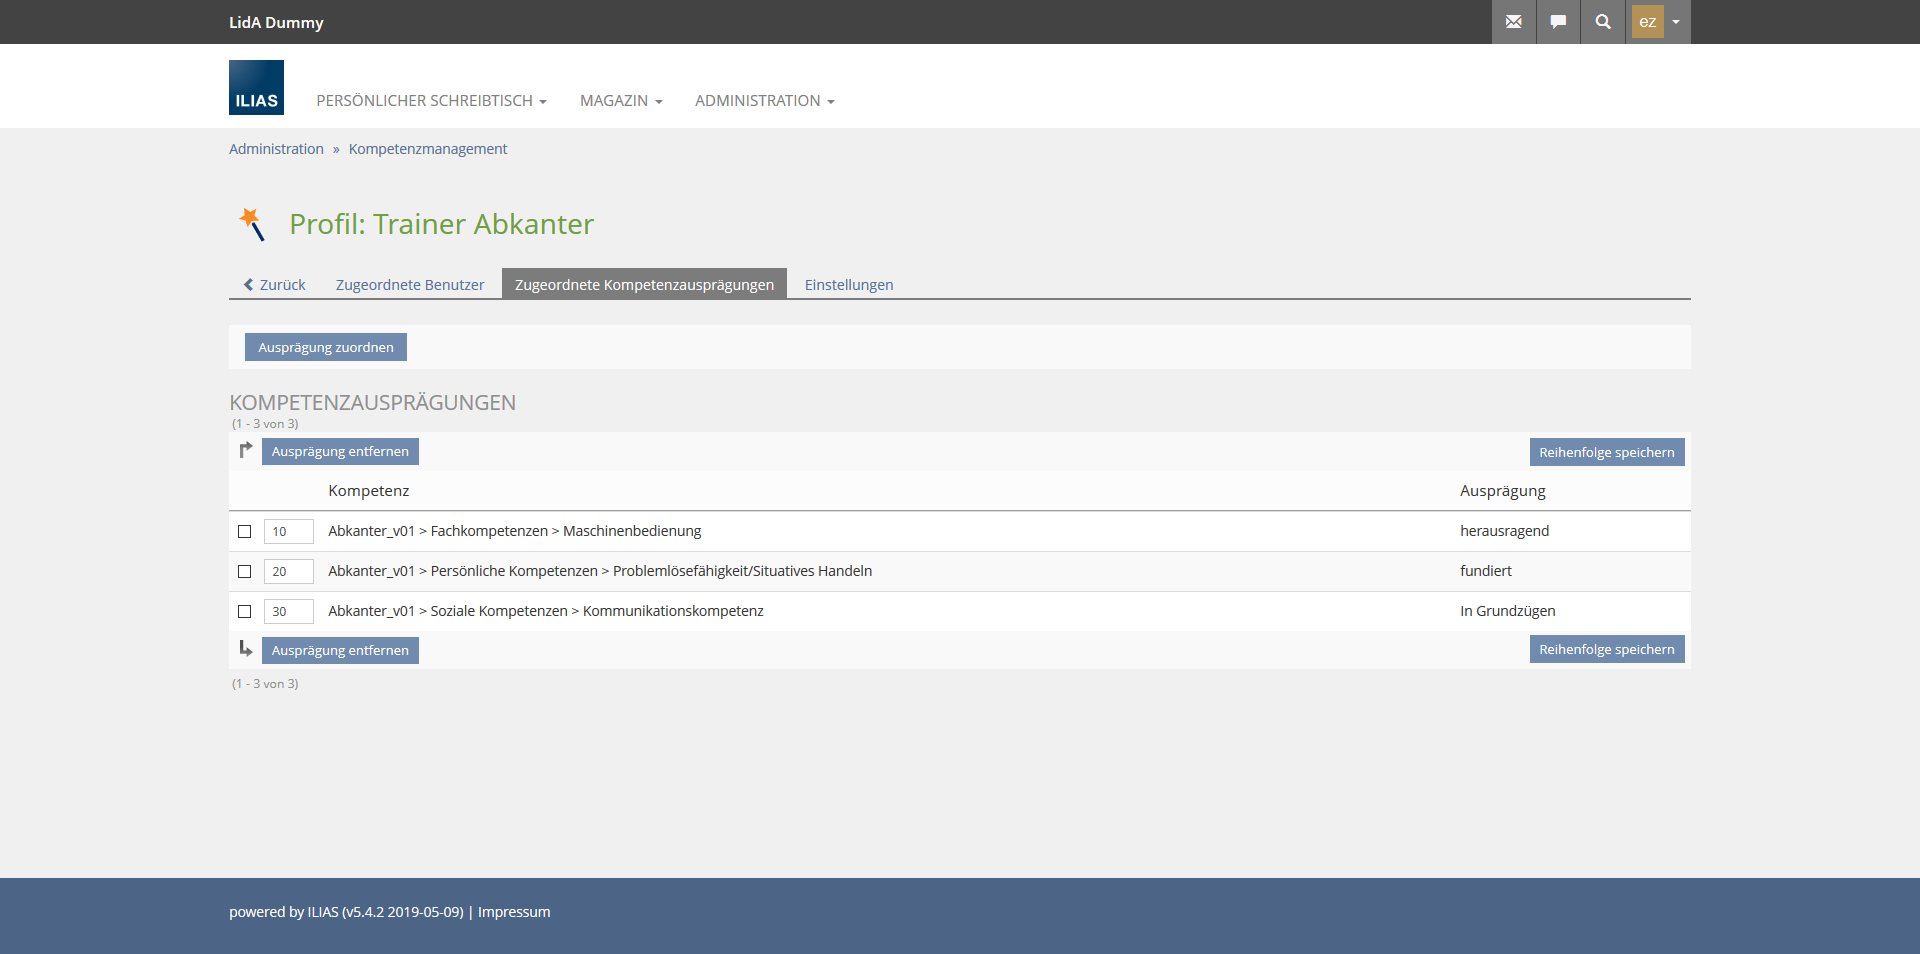Open the Magazin dropdown
The width and height of the screenshot is (1920, 954).
click(621, 101)
